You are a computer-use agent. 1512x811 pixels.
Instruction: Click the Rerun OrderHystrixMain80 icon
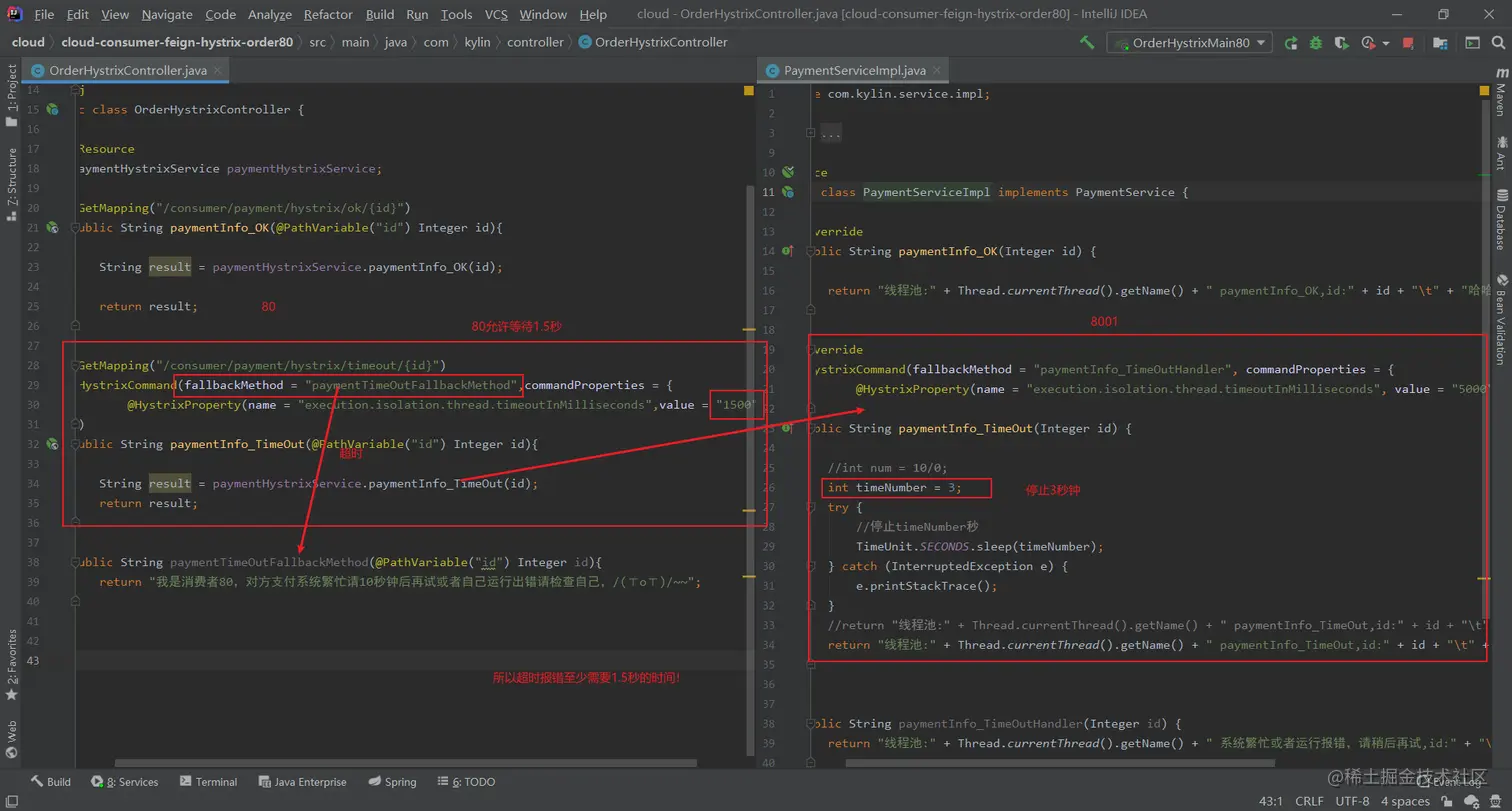(1292, 43)
